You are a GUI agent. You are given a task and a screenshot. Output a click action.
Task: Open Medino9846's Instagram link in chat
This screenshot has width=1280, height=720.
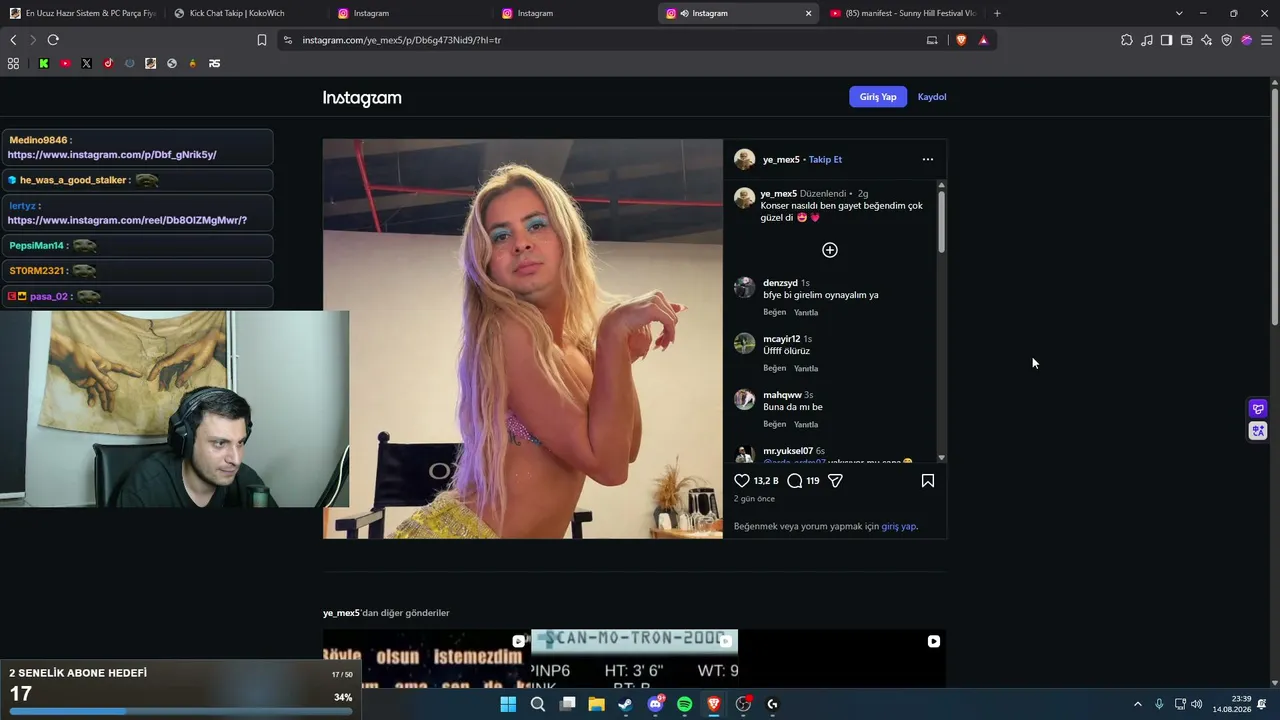point(112,155)
